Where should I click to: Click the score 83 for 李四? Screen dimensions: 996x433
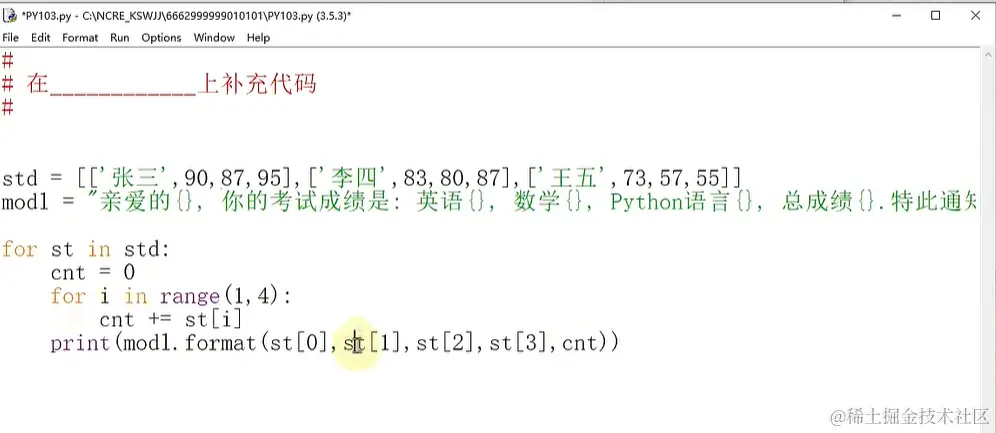coord(417,178)
